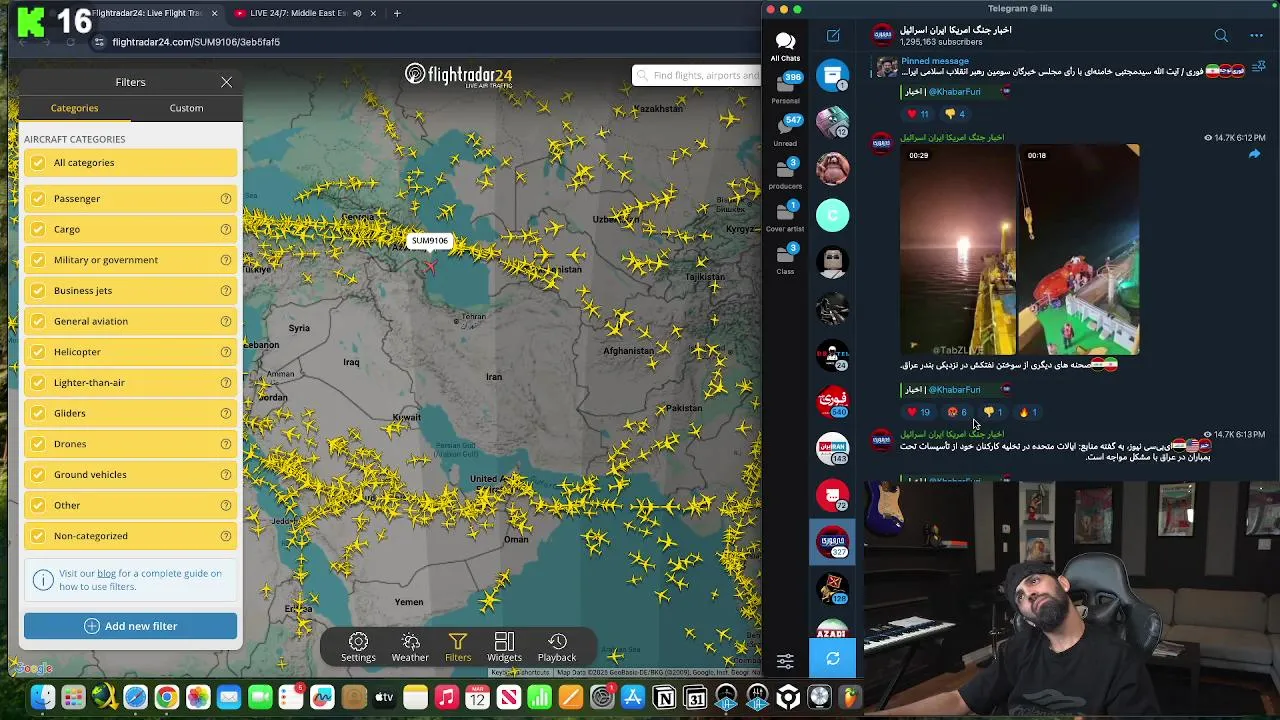Click the fire reaction showing 1
This screenshot has width=1280, height=720.
click(x=1028, y=412)
